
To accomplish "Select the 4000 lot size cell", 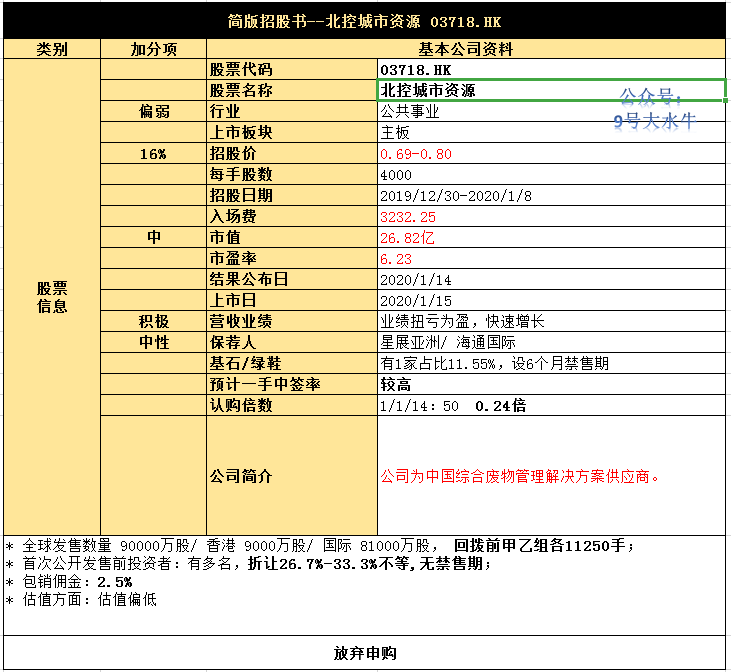I will [552, 174].
